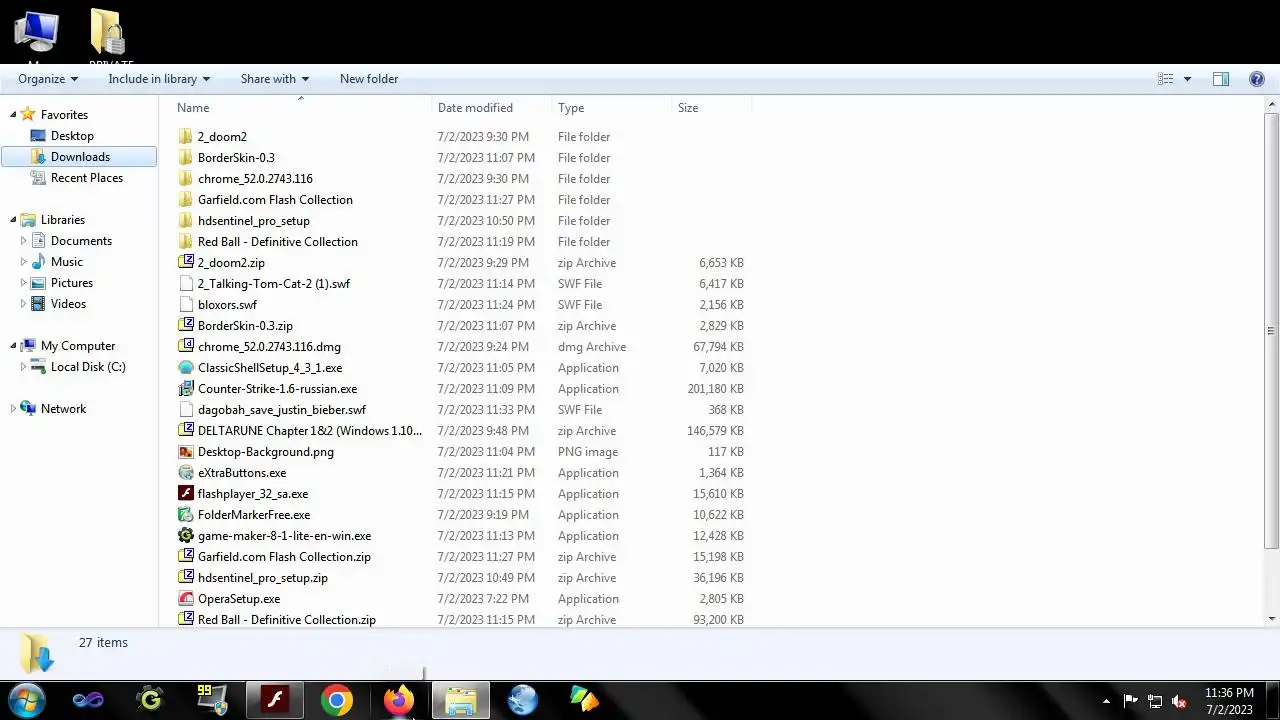Select 2_doom2.zip archive icon
The height and width of the screenshot is (720, 1280).
(185, 263)
